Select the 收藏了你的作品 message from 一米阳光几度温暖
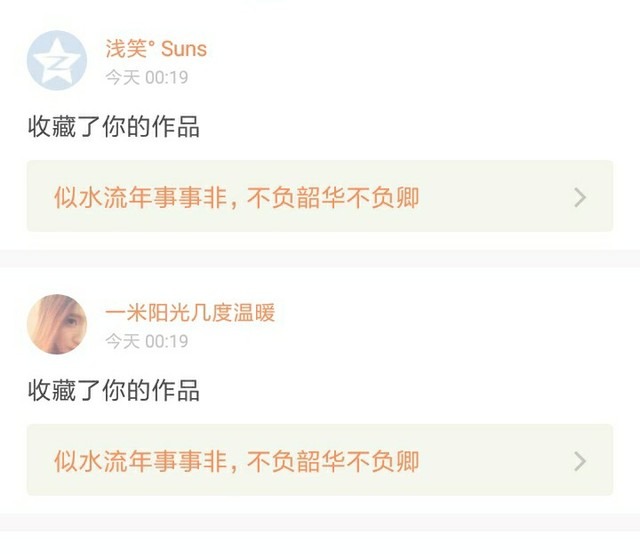Screen dimensions: 640x558 113,390
